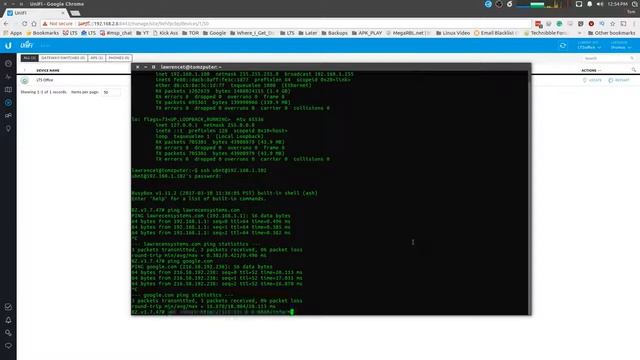
Task: Open the YT bookmark folder
Action: [x=142, y=33]
